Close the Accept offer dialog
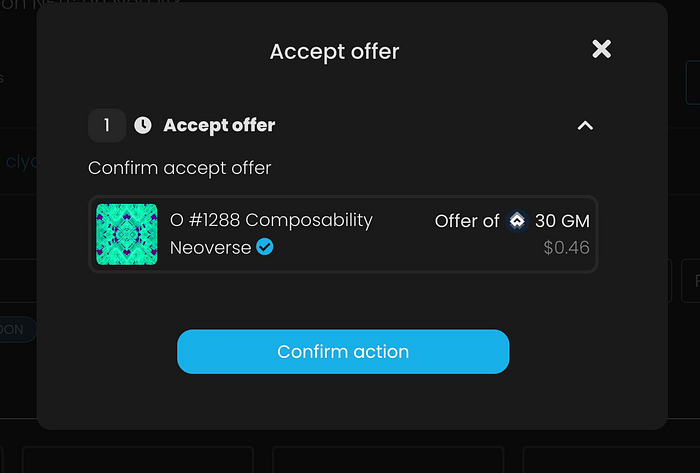The height and width of the screenshot is (473, 700). pos(601,49)
